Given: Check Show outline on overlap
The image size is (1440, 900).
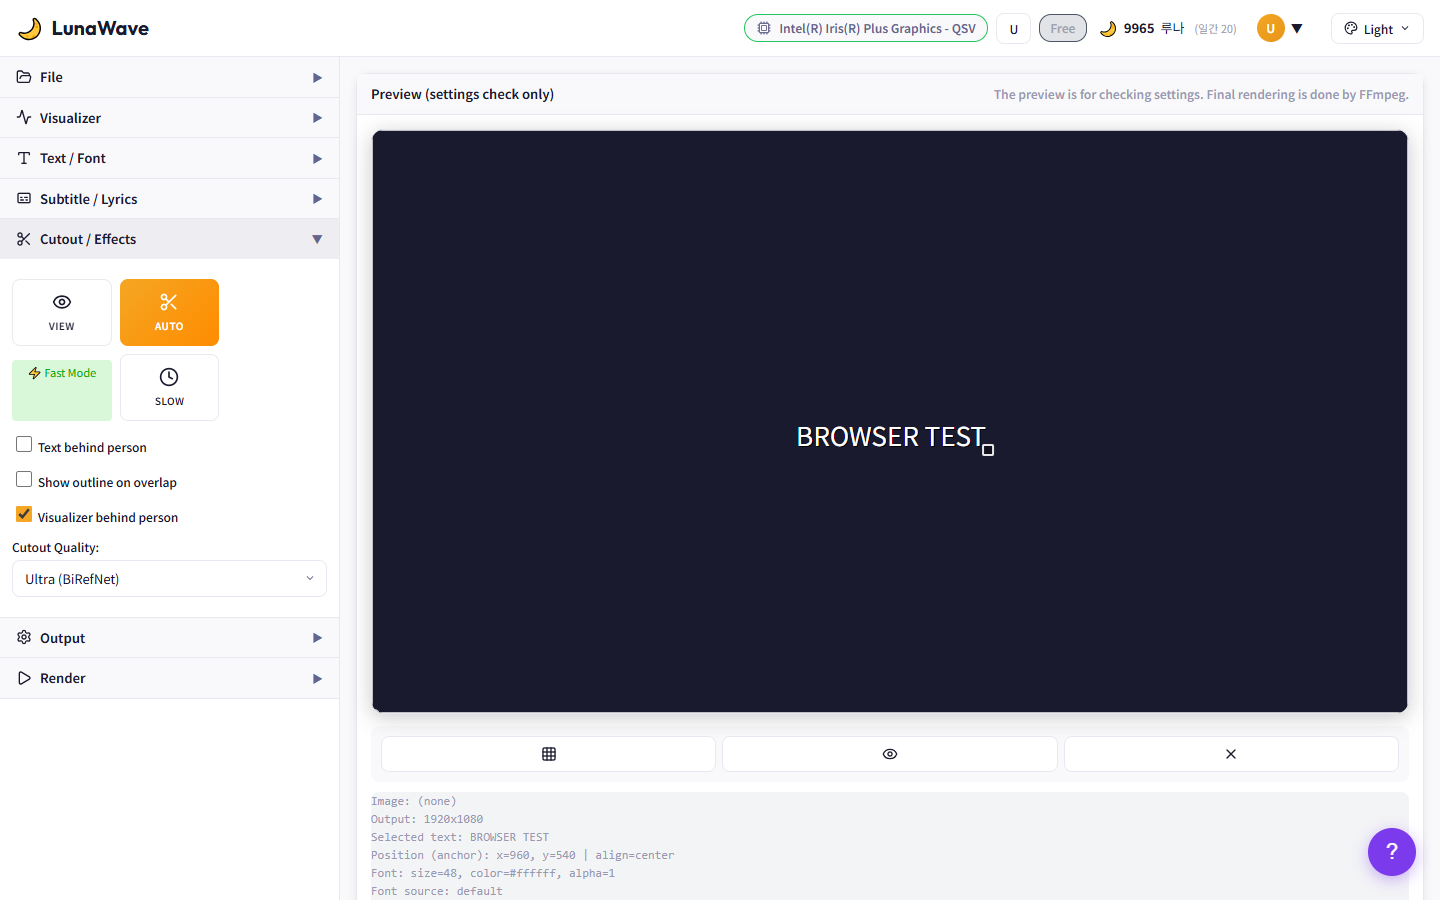Looking at the screenshot, I should [x=24, y=480].
